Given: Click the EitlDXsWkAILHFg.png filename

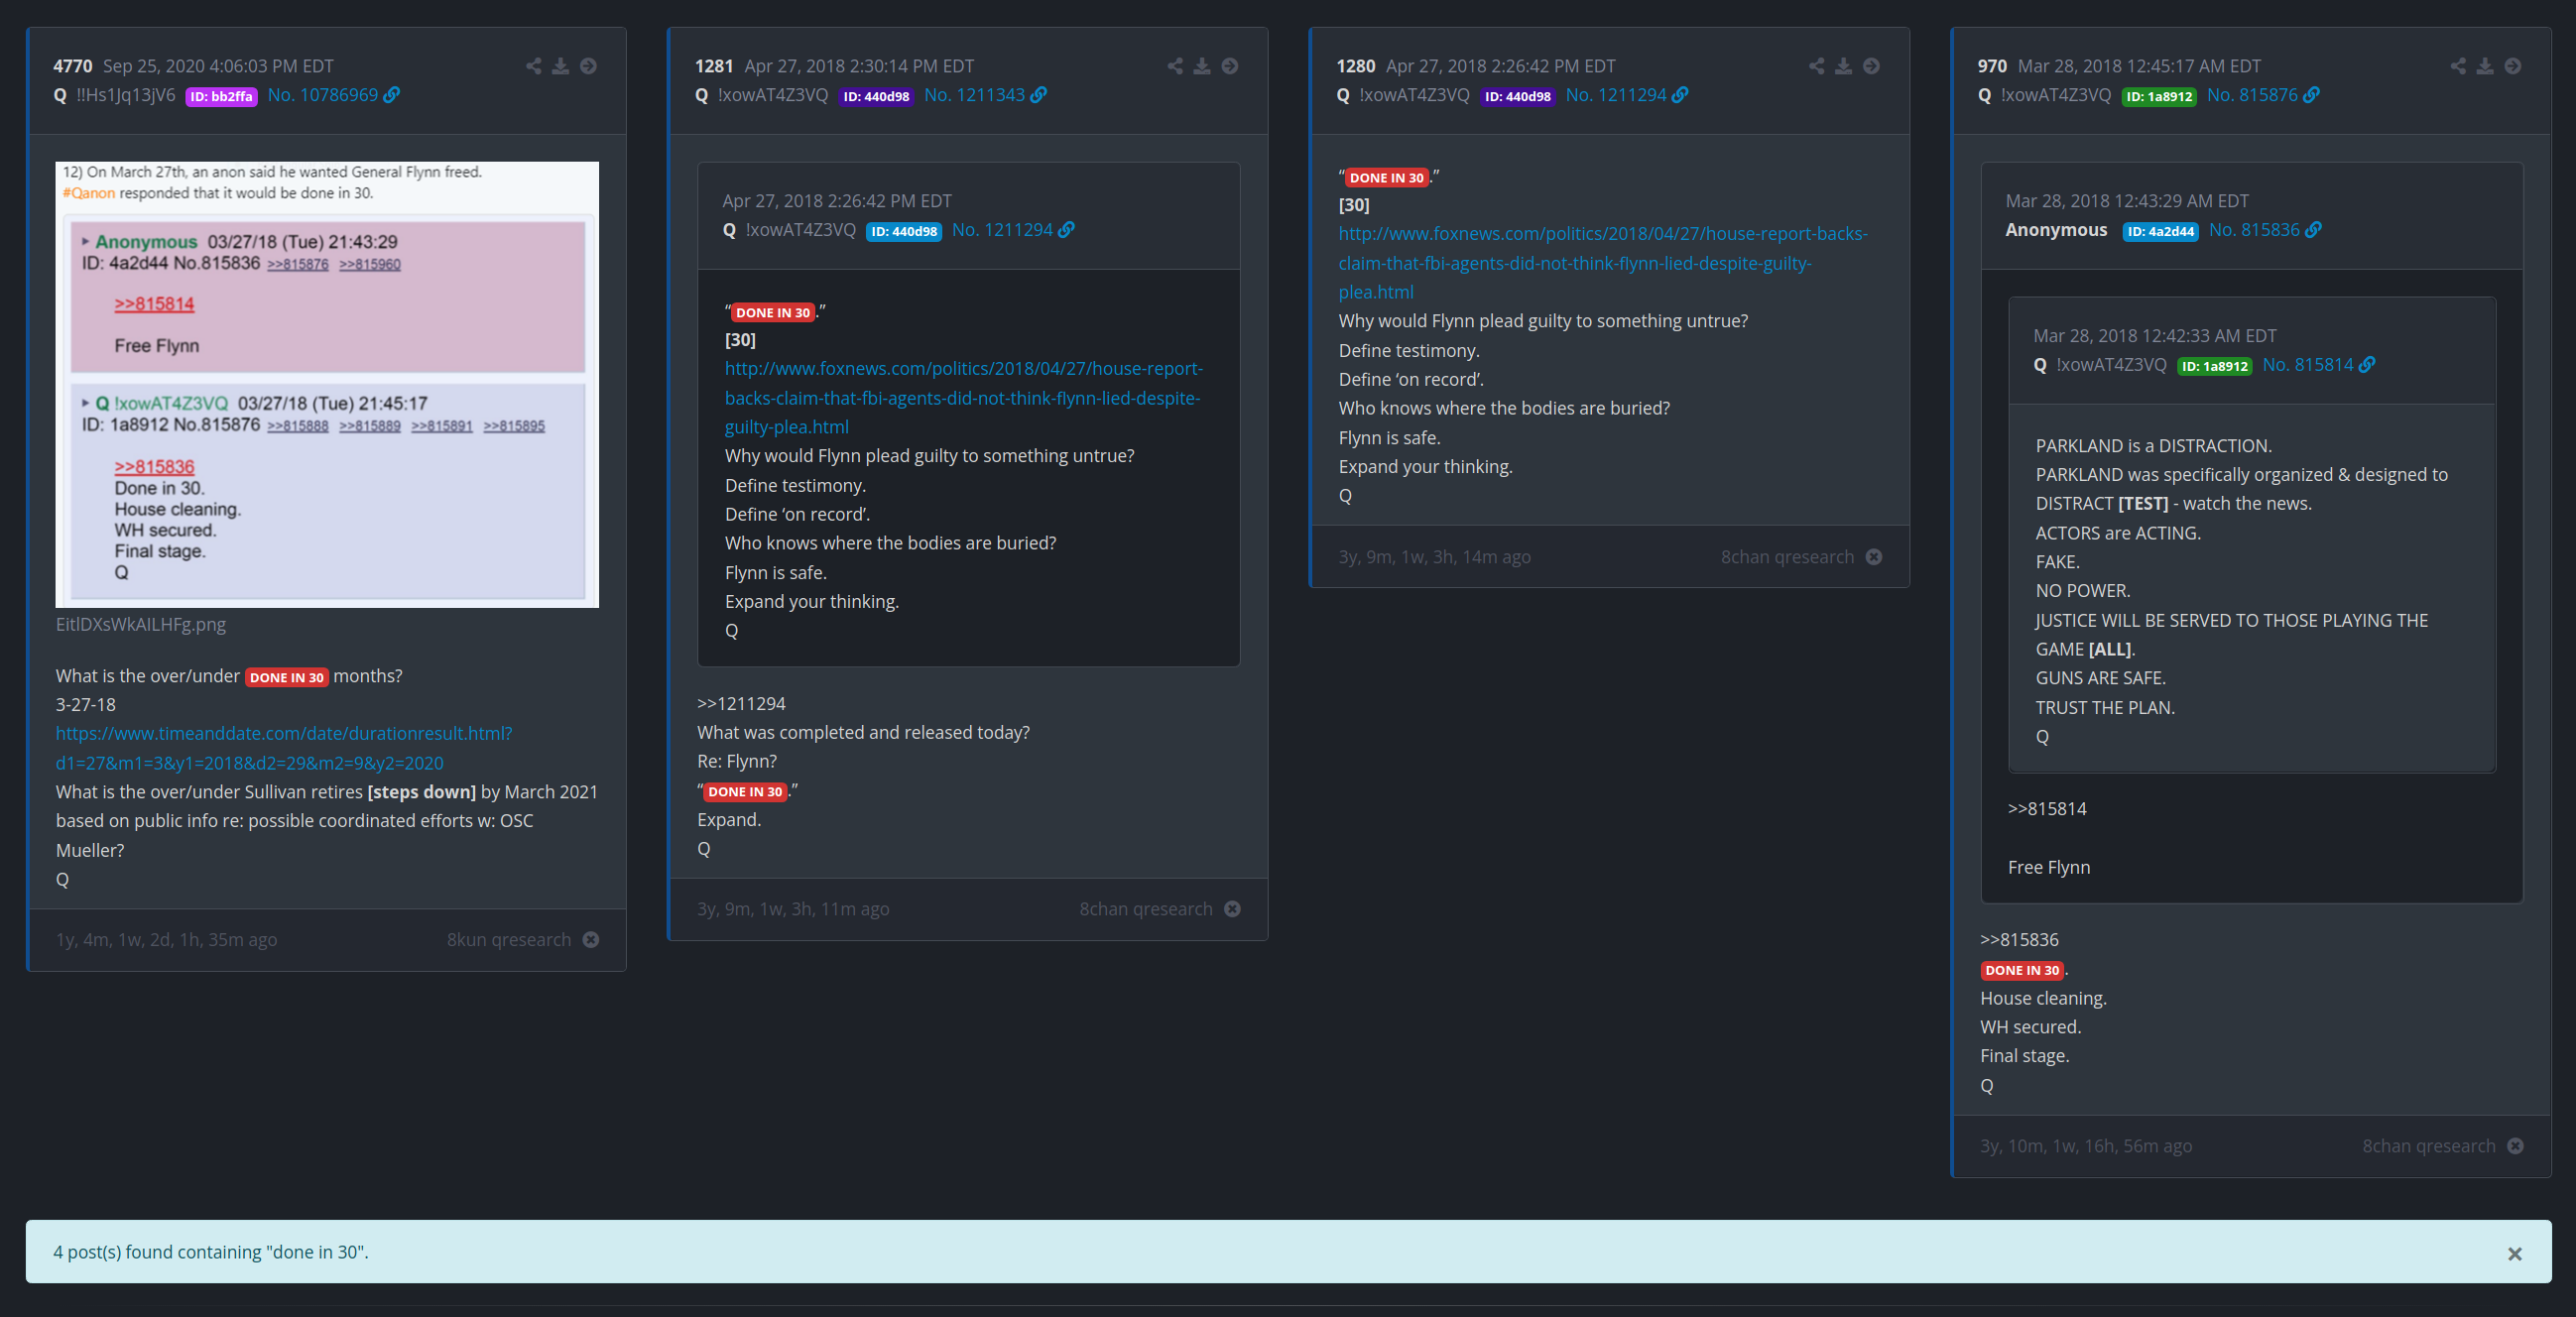Looking at the screenshot, I should (141, 624).
